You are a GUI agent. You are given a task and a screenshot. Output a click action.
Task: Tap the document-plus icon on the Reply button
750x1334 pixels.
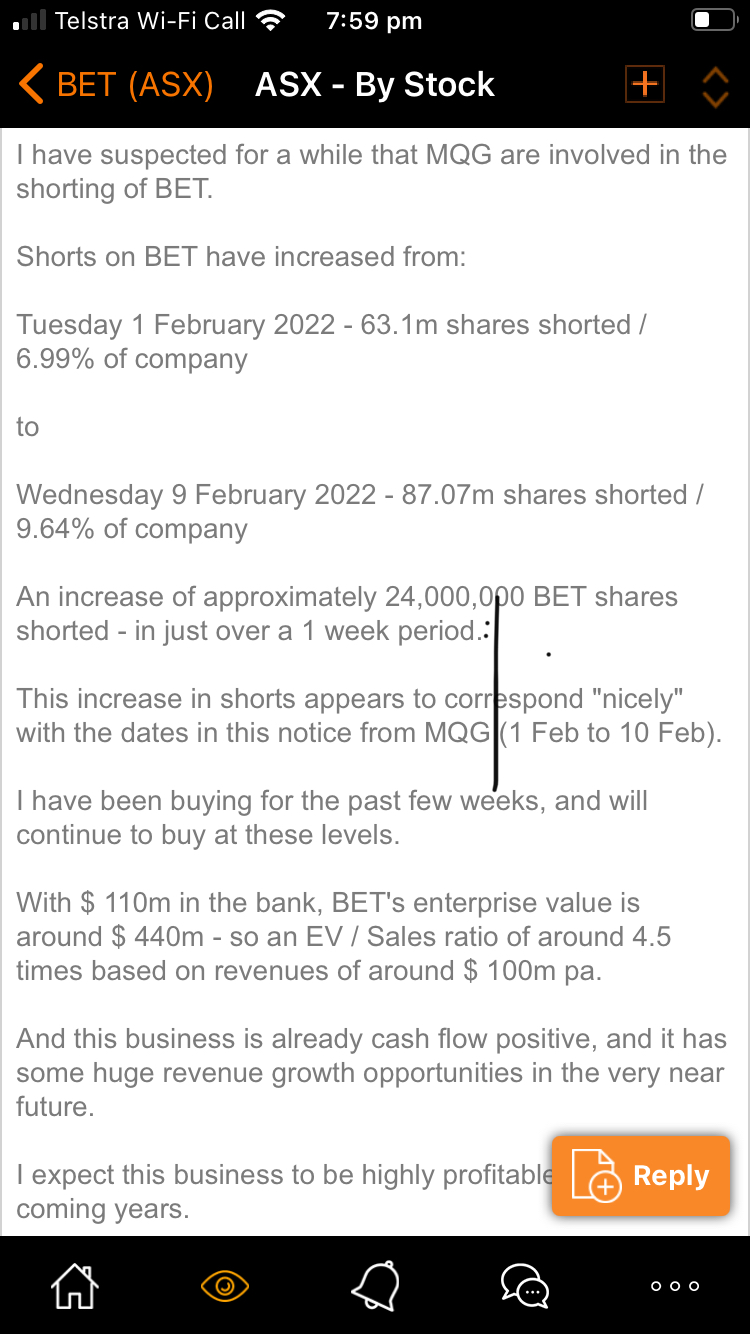pyautogui.click(x=594, y=1176)
